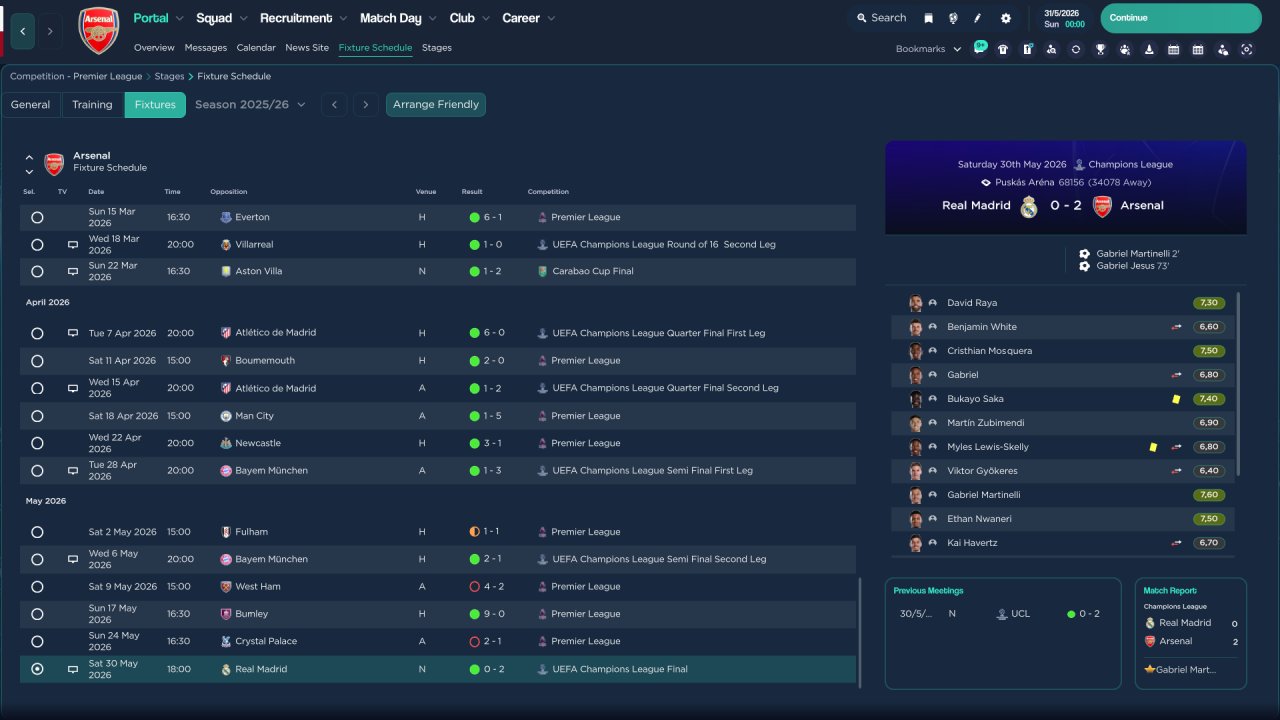Open the settings gear icon
Screen dimensions: 1280x720
coord(1005,18)
